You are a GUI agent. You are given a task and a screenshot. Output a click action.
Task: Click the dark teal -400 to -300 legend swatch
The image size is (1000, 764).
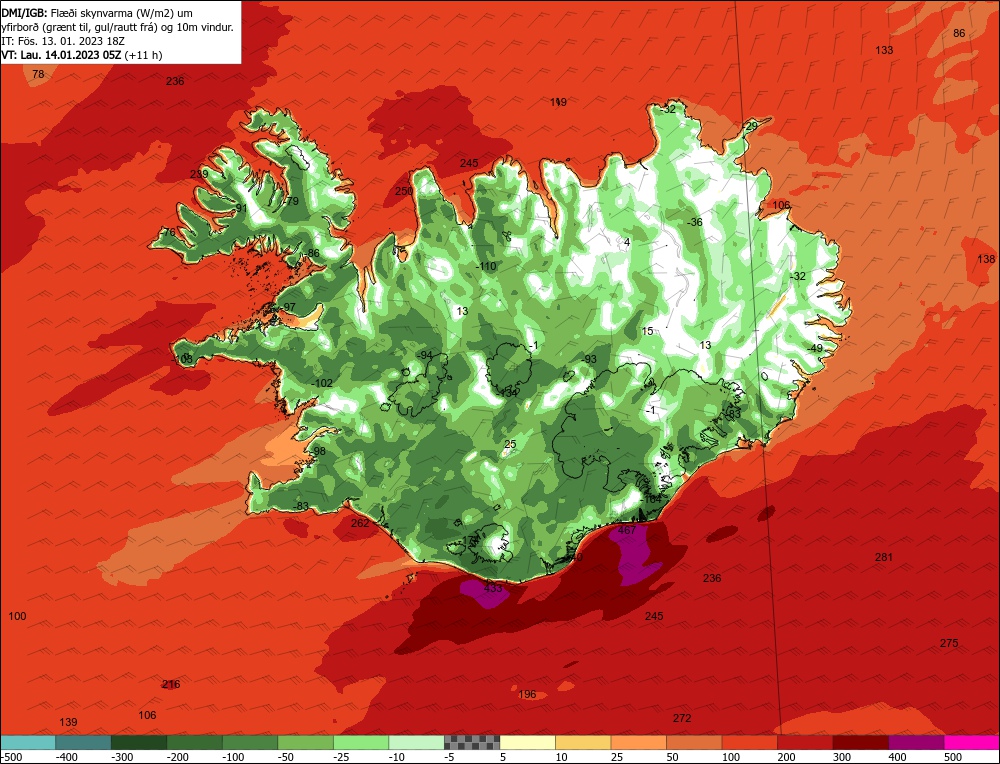click(84, 742)
